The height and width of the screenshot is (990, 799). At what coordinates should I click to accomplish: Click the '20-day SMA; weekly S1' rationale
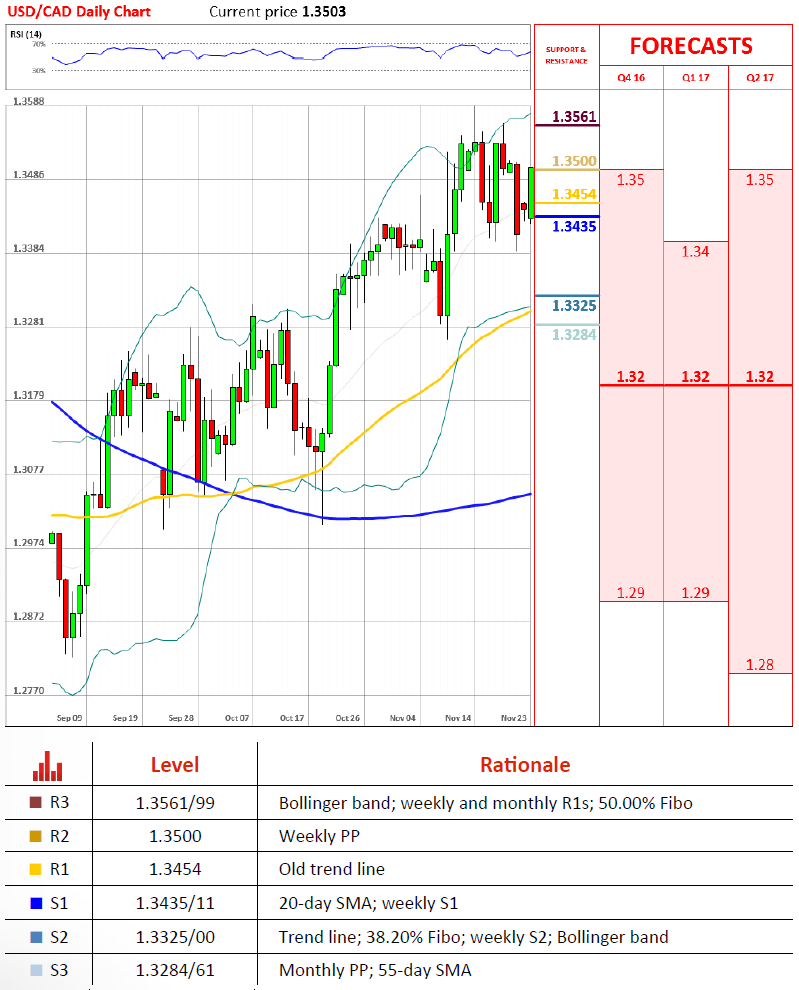(368, 904)
